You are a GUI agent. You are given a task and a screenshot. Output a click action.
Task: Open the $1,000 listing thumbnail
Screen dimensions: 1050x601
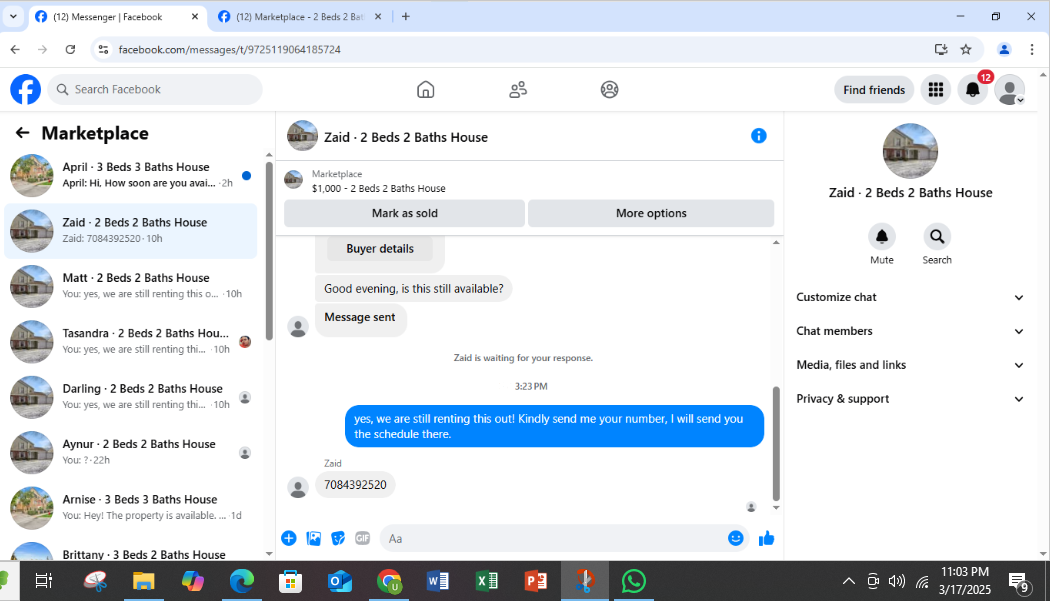[x=293, y=180]
